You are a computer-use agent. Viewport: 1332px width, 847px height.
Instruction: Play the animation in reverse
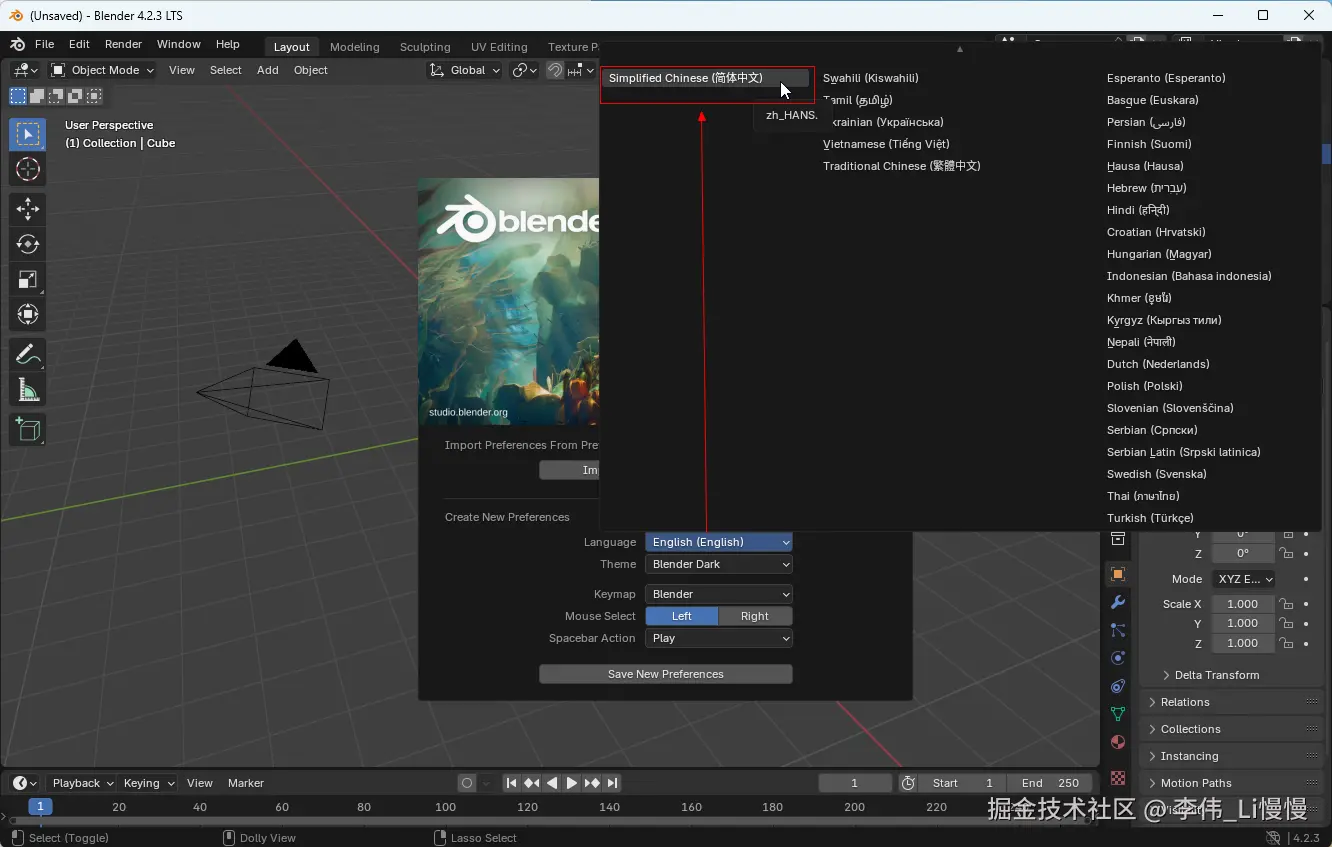552,783
